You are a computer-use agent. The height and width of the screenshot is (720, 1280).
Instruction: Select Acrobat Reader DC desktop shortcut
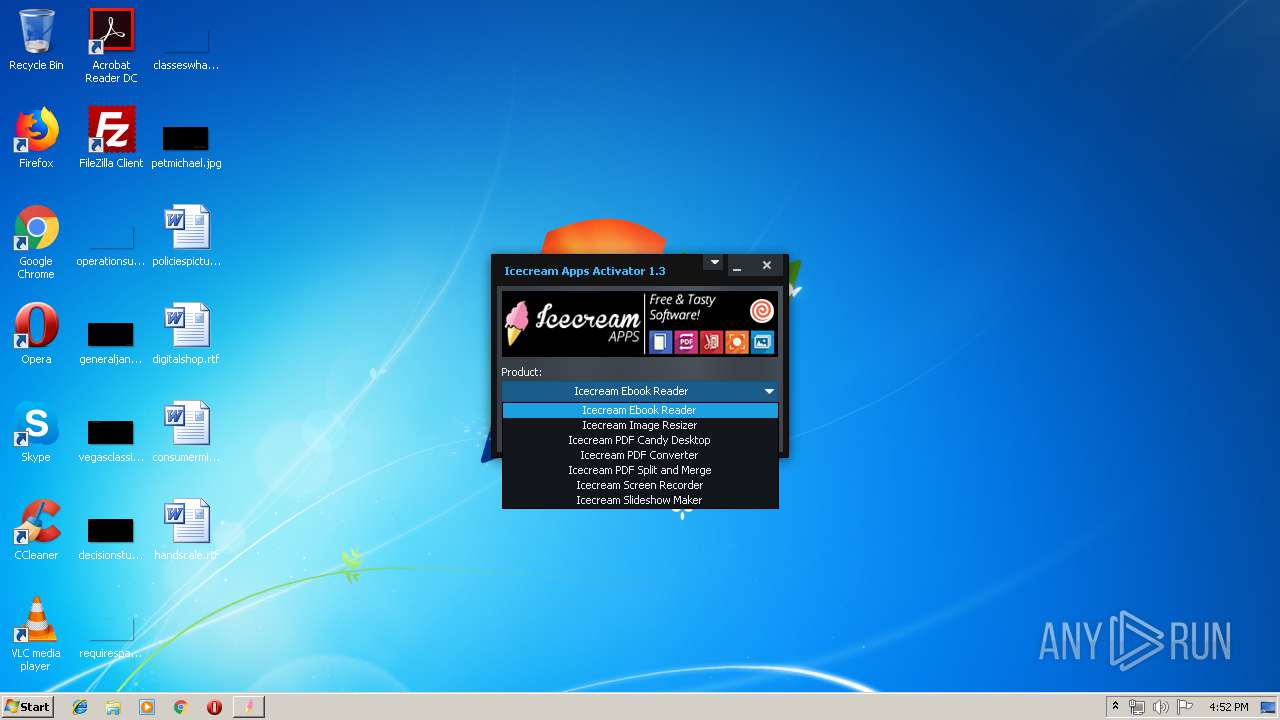click(111, 46)
